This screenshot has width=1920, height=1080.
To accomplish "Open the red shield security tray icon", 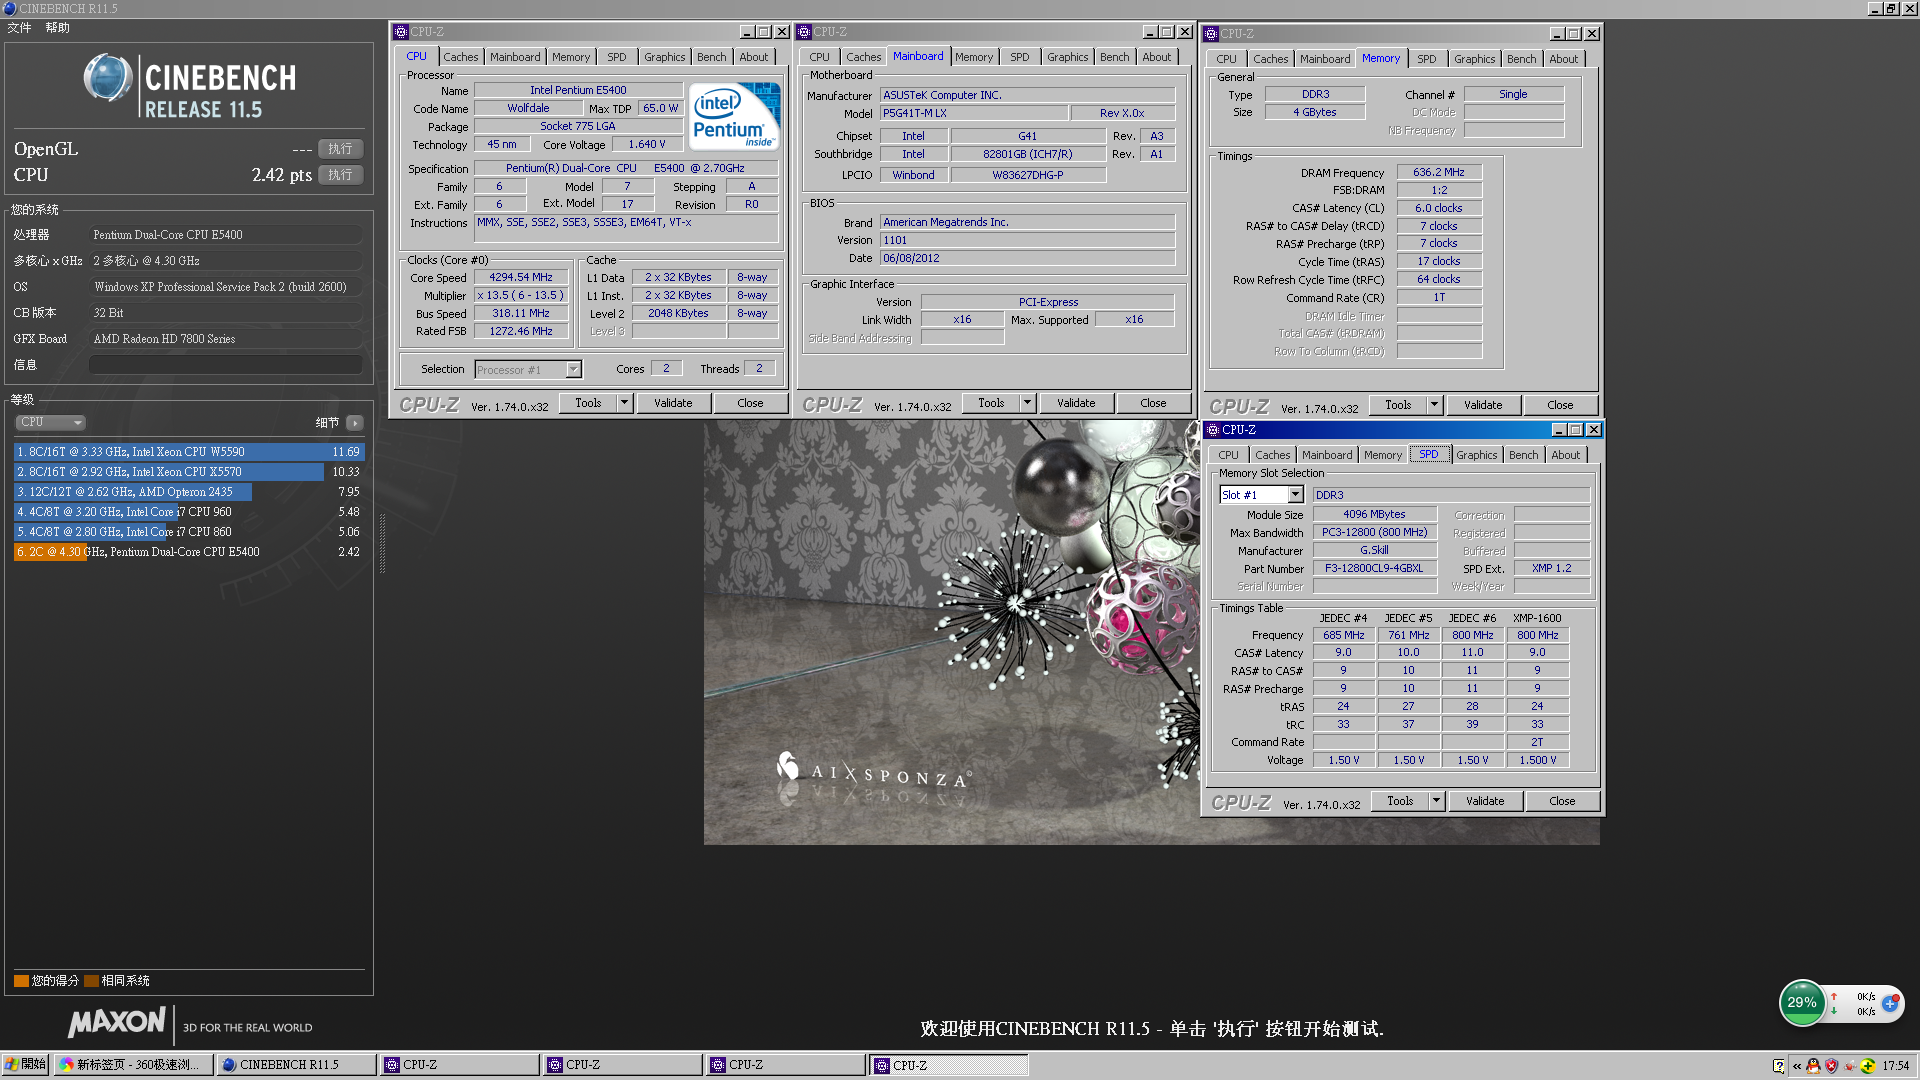I will click(1831, 1065).
